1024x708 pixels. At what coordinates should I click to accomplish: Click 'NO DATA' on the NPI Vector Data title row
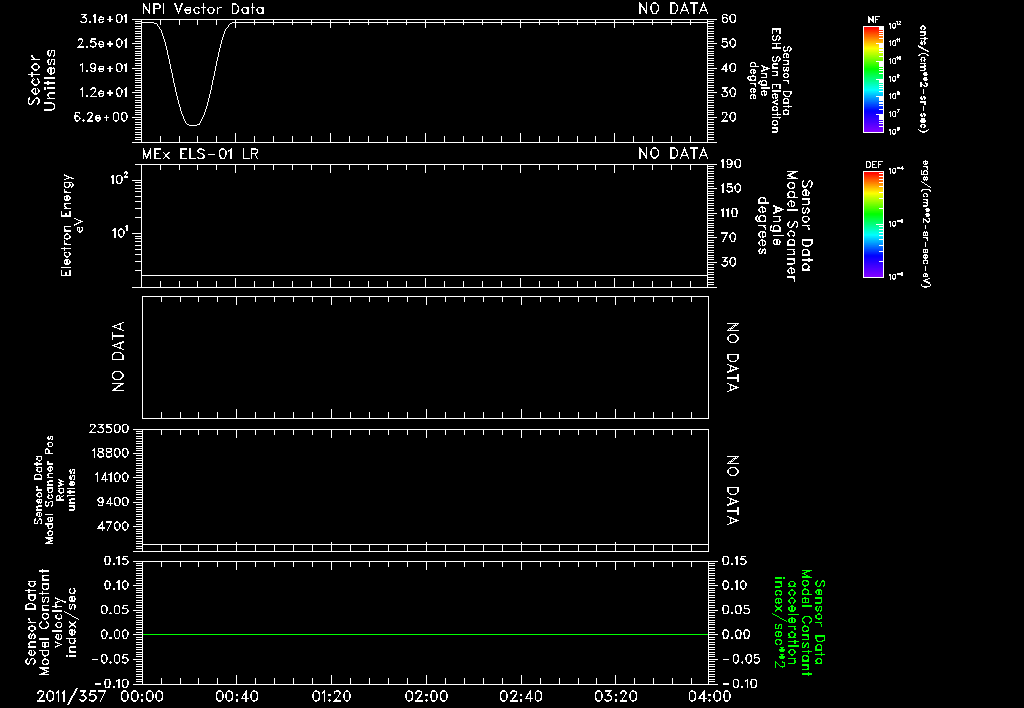point(673,9)
